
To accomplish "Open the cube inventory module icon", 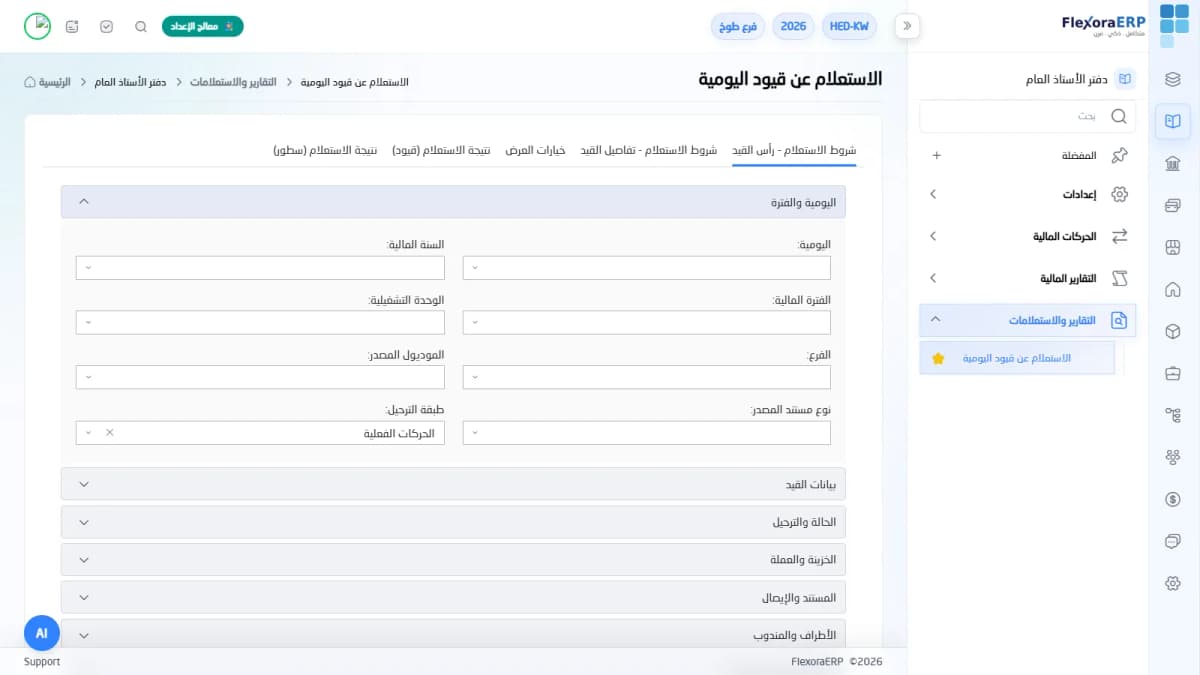I will (1173, 331).
